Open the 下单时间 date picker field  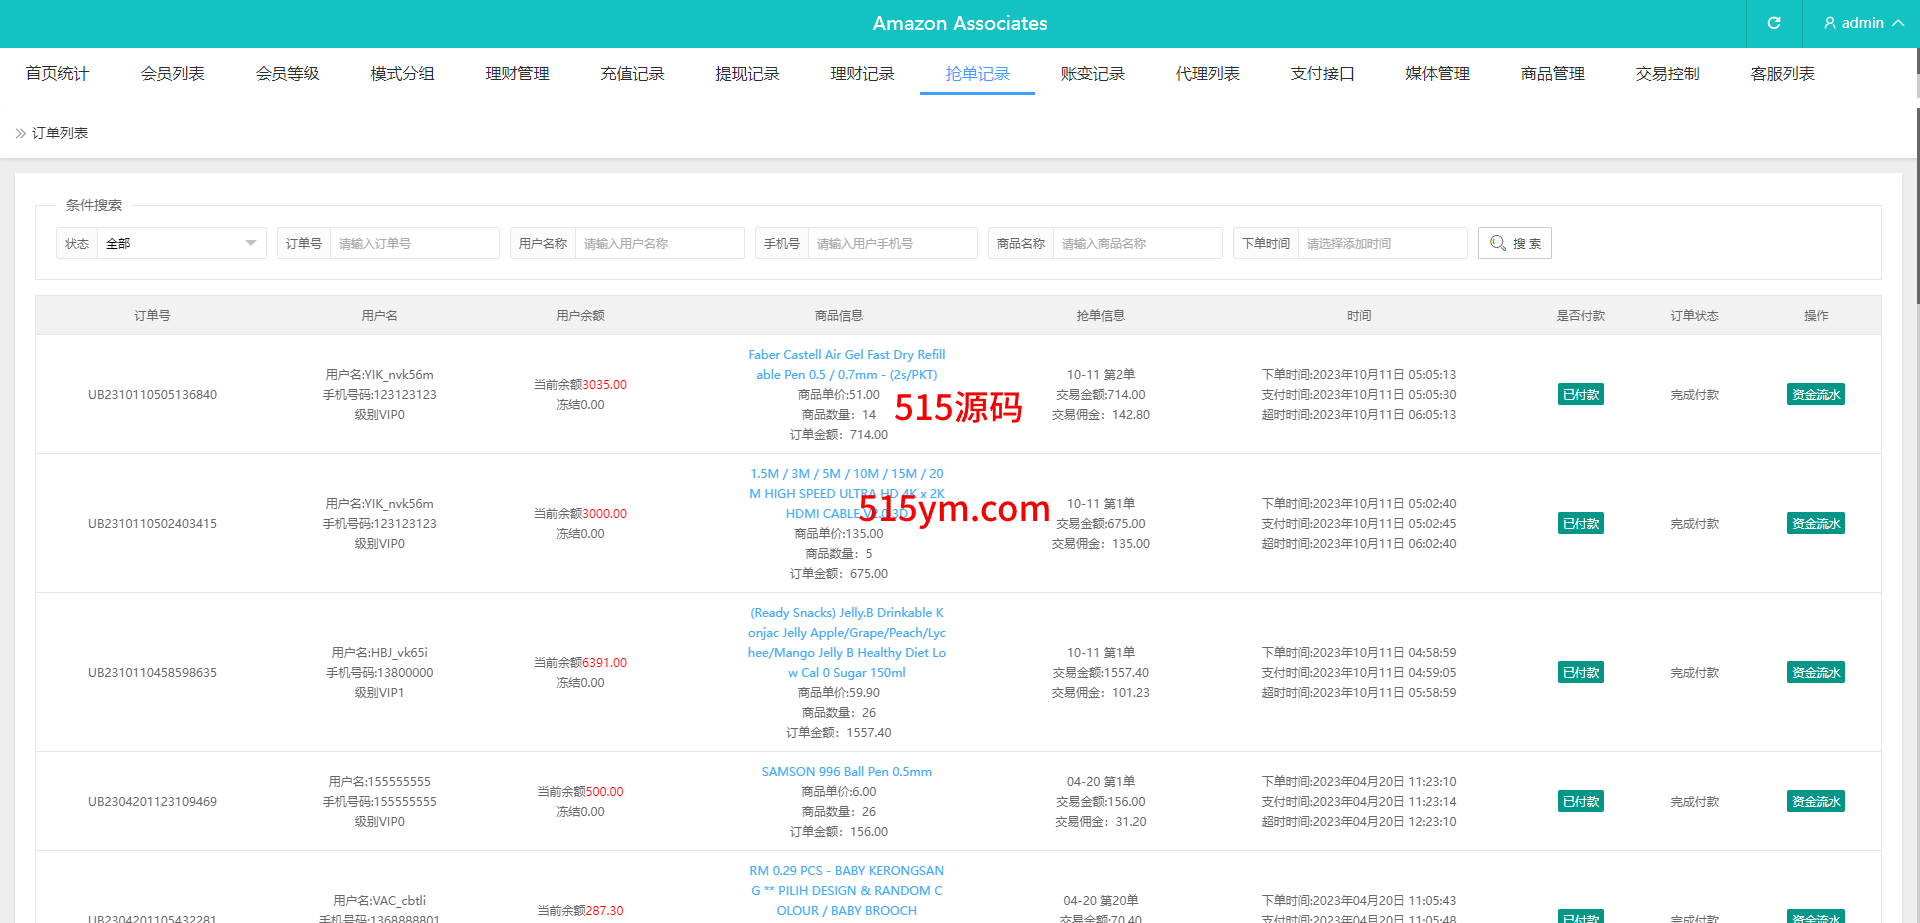1381,243
